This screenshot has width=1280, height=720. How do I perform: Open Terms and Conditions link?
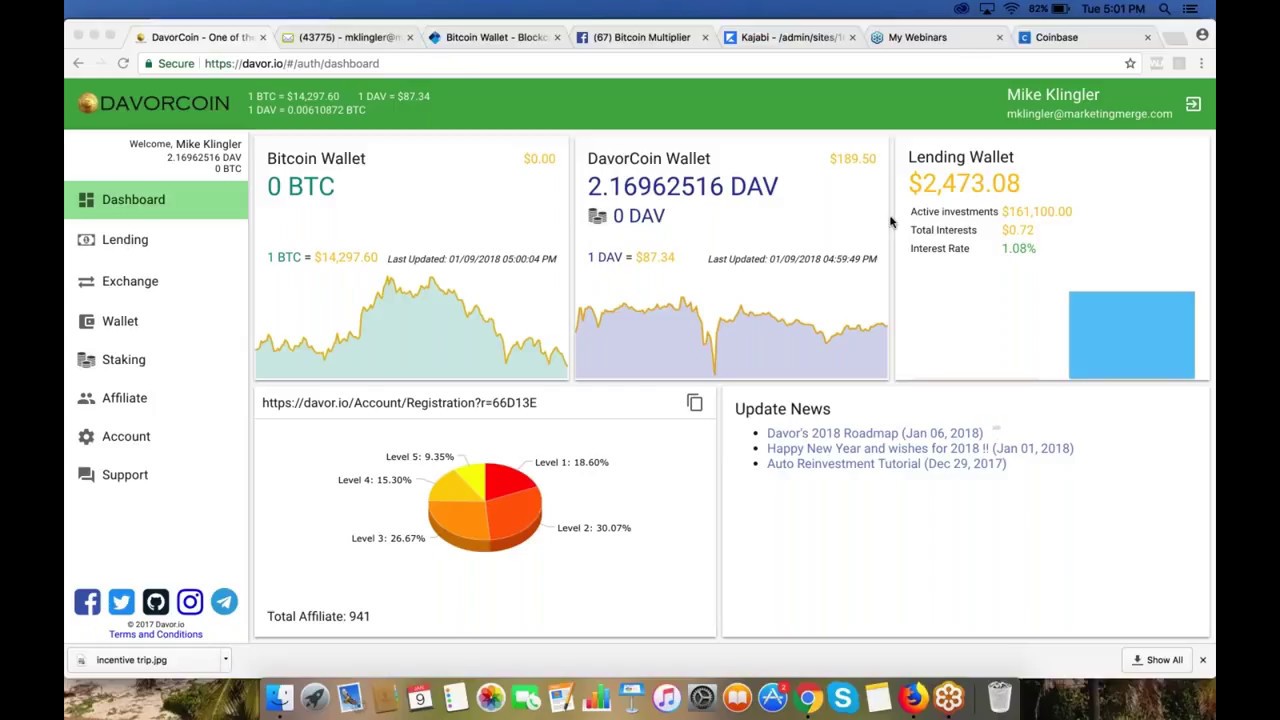click(x=156, y=634)
